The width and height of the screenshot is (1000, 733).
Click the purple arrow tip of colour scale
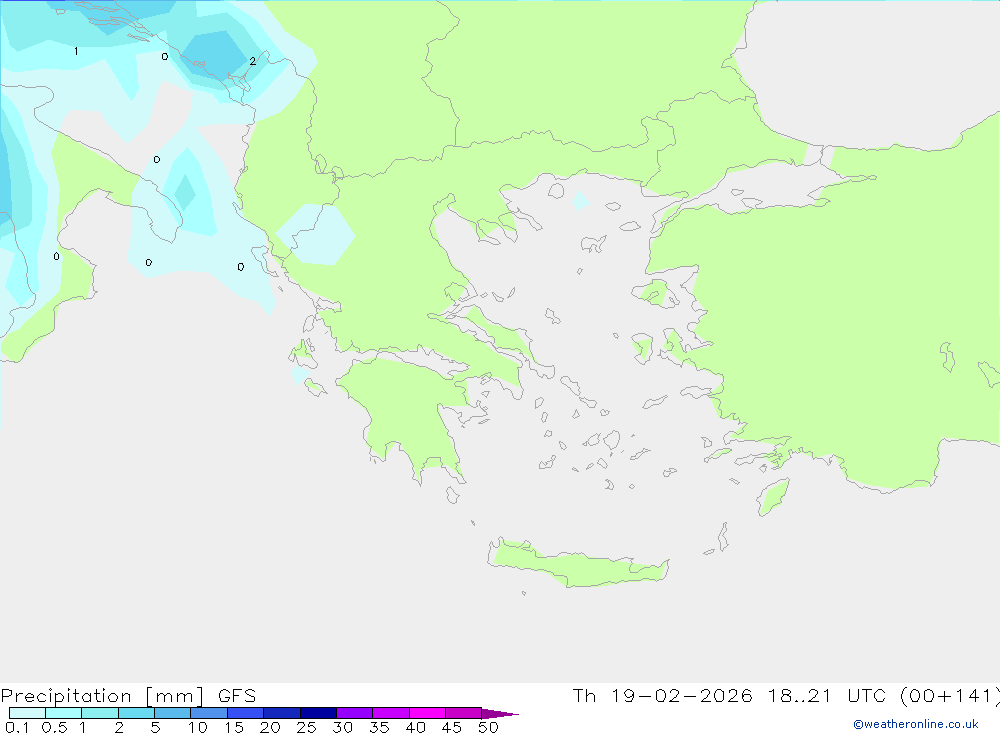click(500, 714)
